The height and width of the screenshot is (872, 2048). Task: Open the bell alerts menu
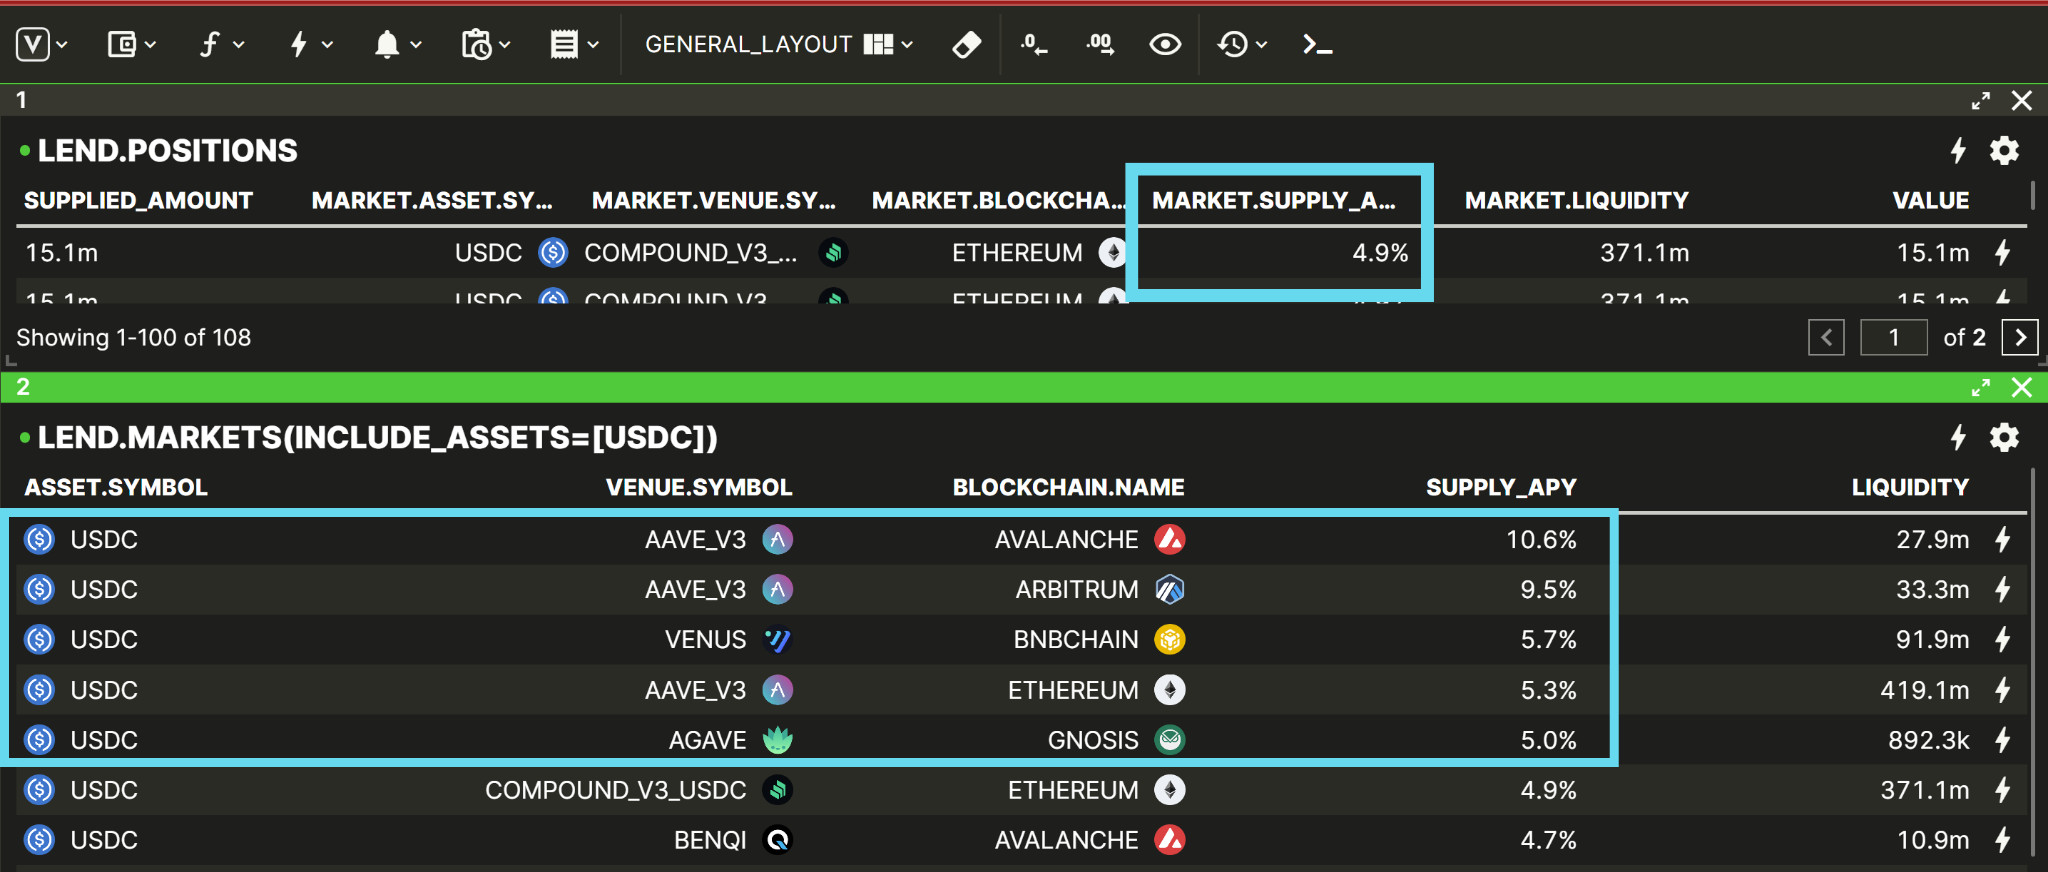click(x=387, y=44)
